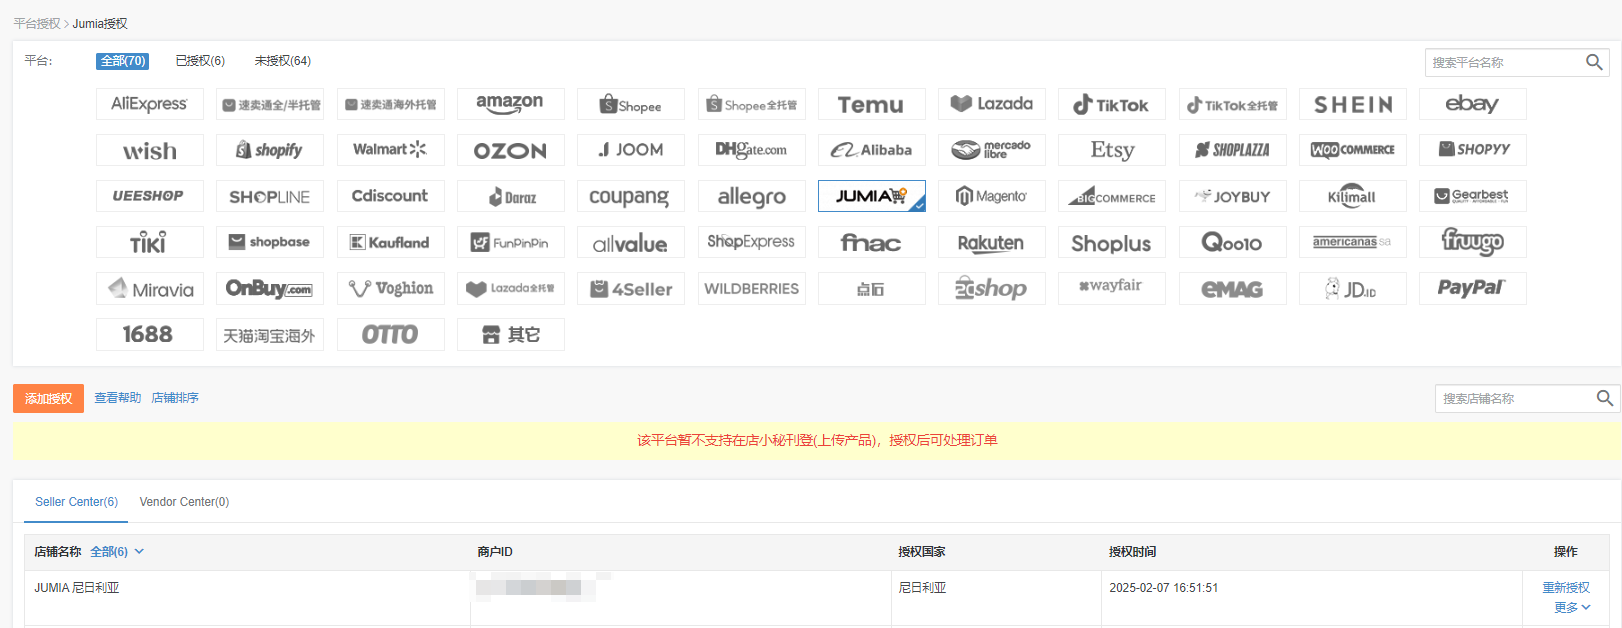Select the JD.ID platform logo
This screenshot has width=1622, height=628.
point(1353,288)
